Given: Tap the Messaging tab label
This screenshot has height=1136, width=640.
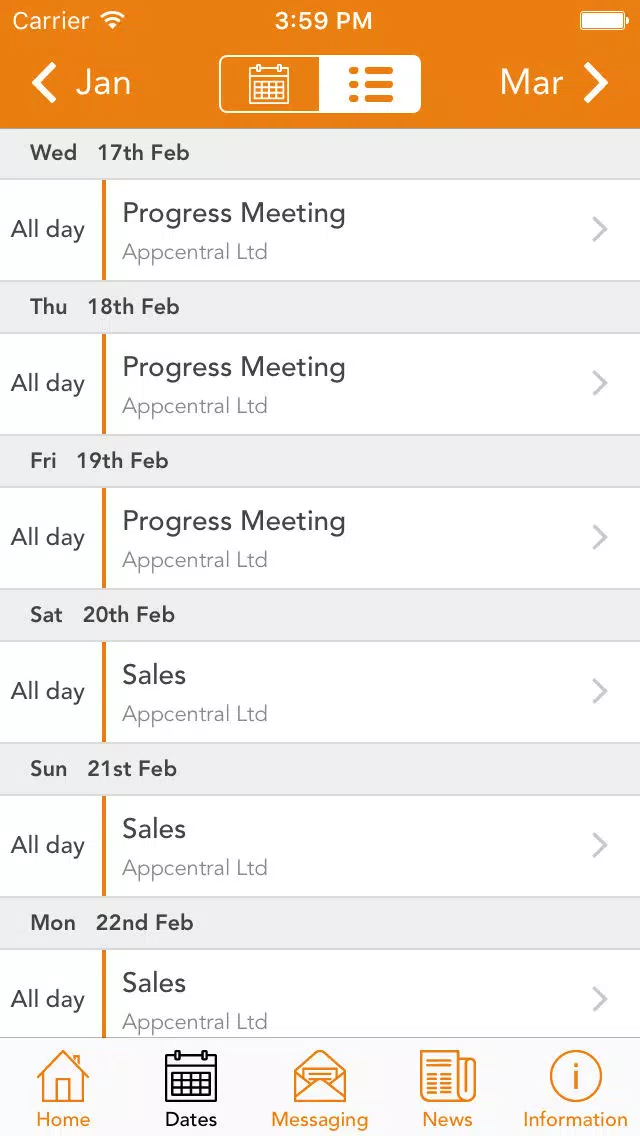Looking at the screenshot, I should [320, 1119].
